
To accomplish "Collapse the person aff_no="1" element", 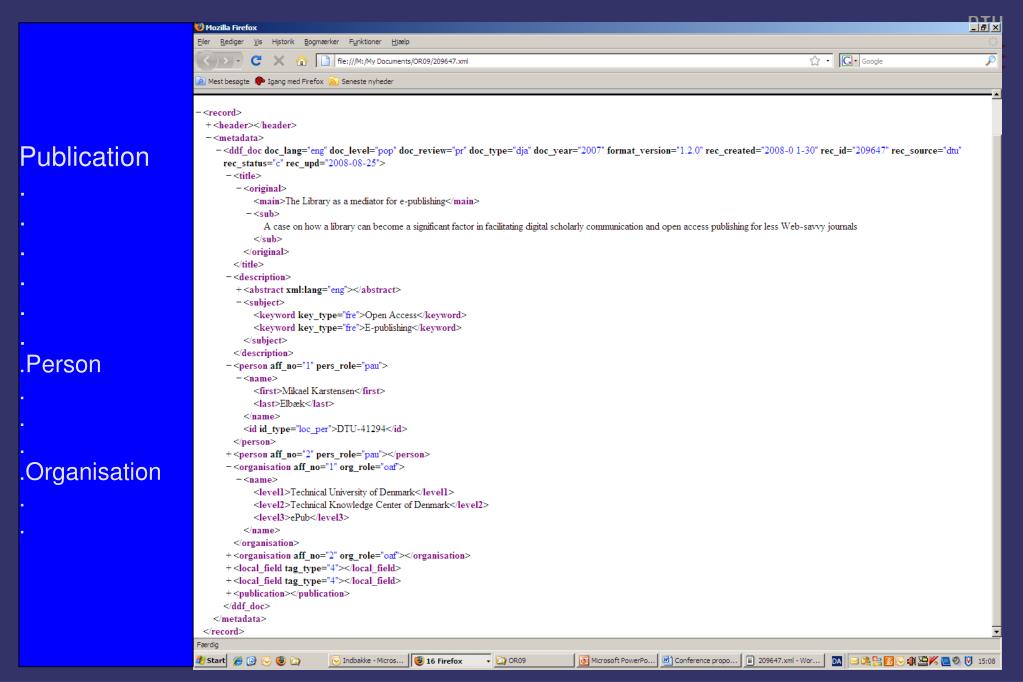I will pos(228,366).
